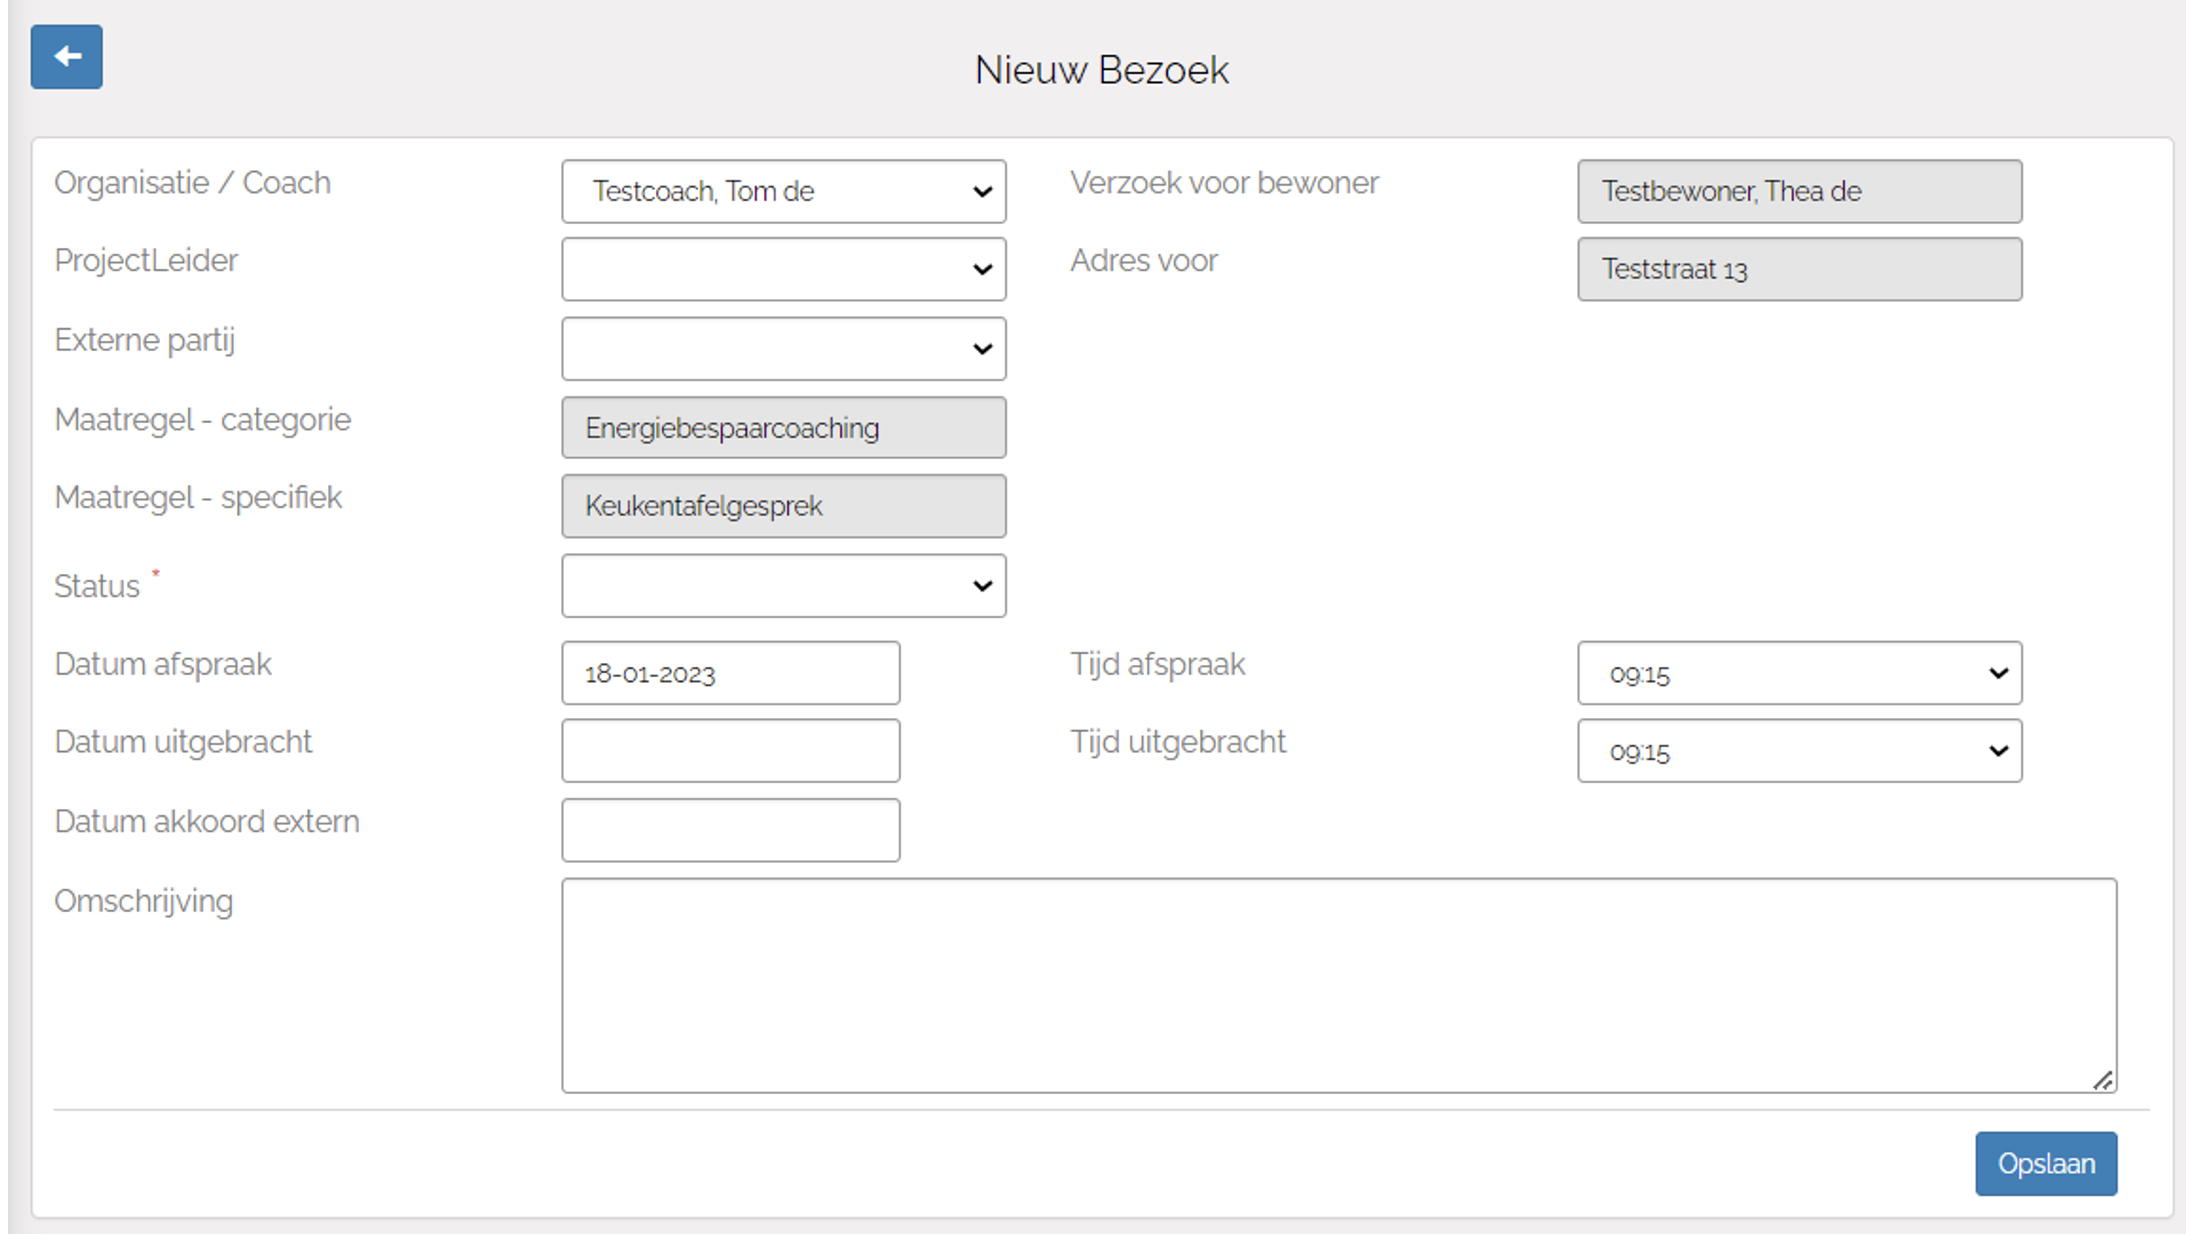This screenshot has width=2186, height=1236.
Task: Click the Maatregel - categorie field Energiebespaarcoaching
Action: pos(783,428)
